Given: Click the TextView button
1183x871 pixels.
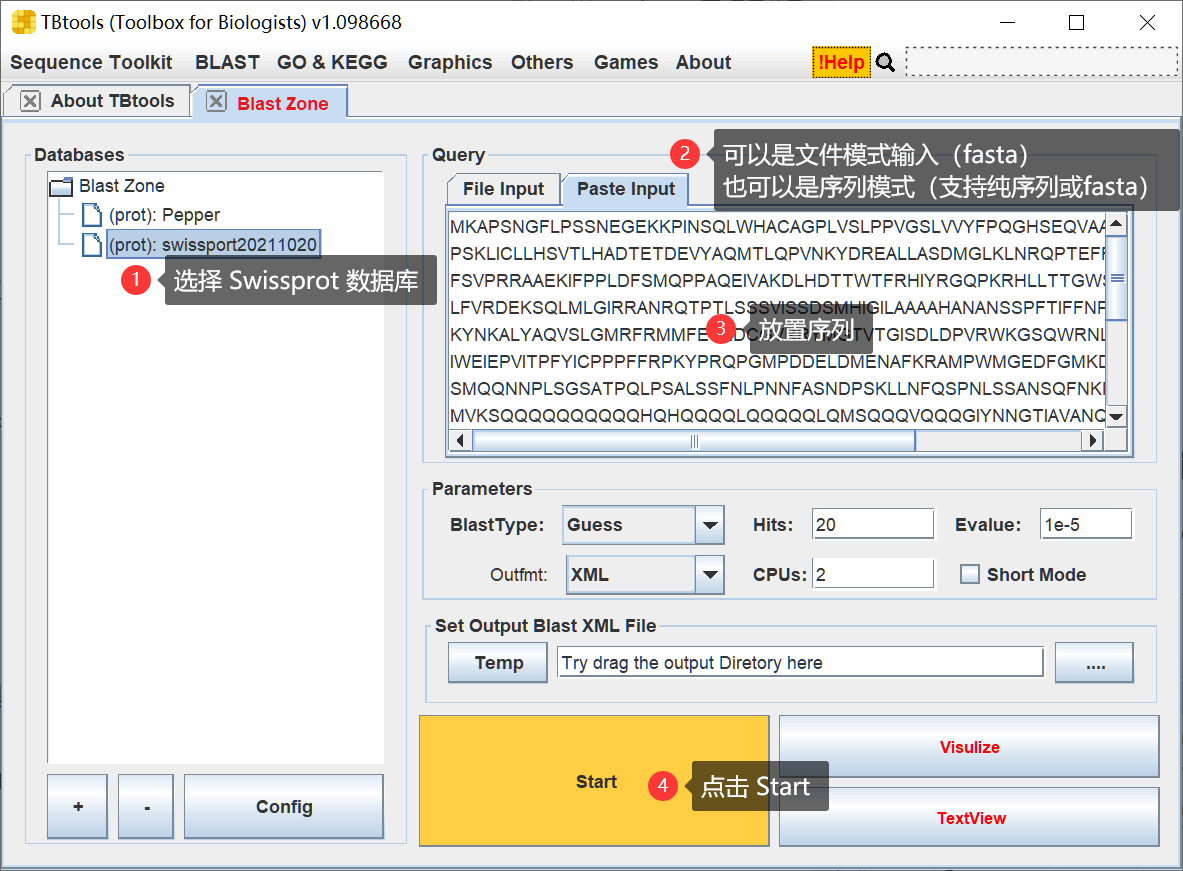Looking at the screenshot, I should [x=969, y=817].
